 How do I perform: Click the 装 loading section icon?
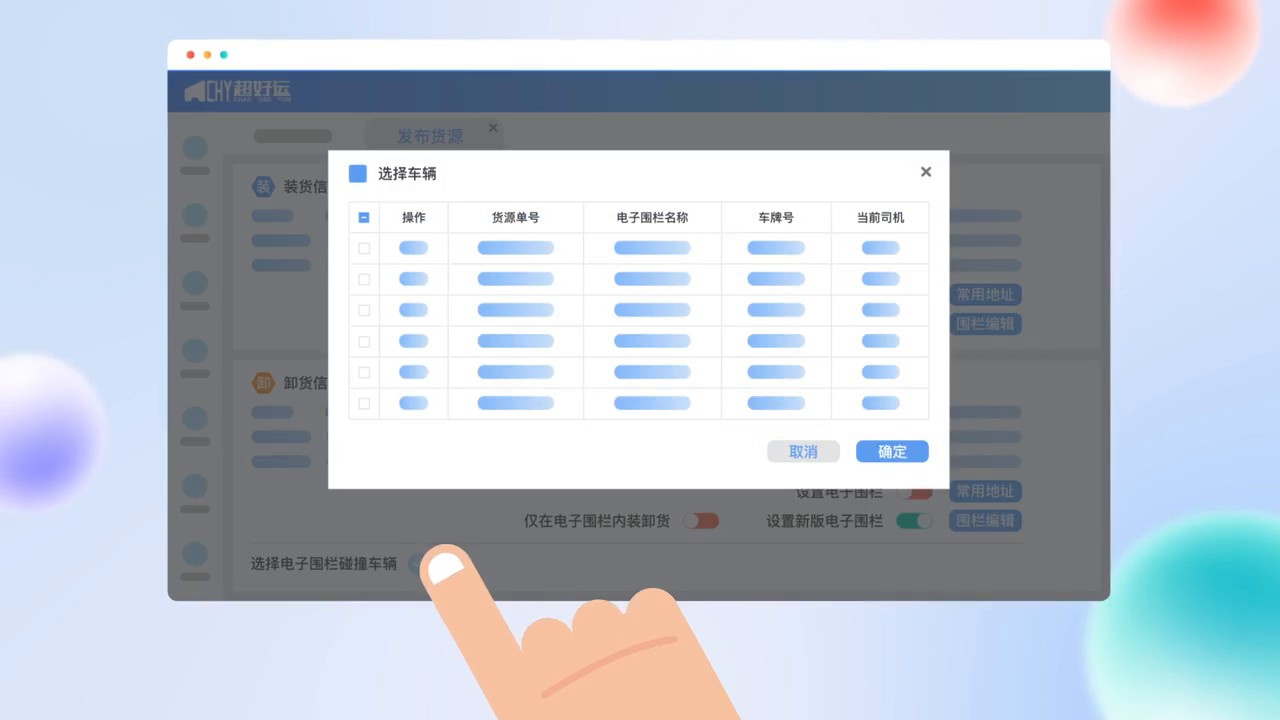[263, 187]
